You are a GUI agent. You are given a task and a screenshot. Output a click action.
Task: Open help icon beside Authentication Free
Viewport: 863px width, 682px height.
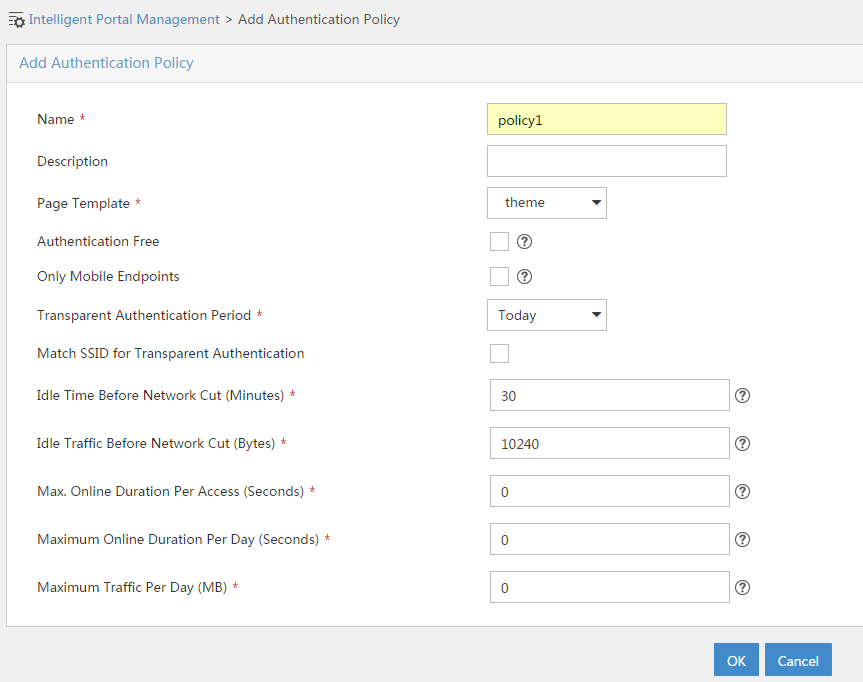(x=525, y=242)
